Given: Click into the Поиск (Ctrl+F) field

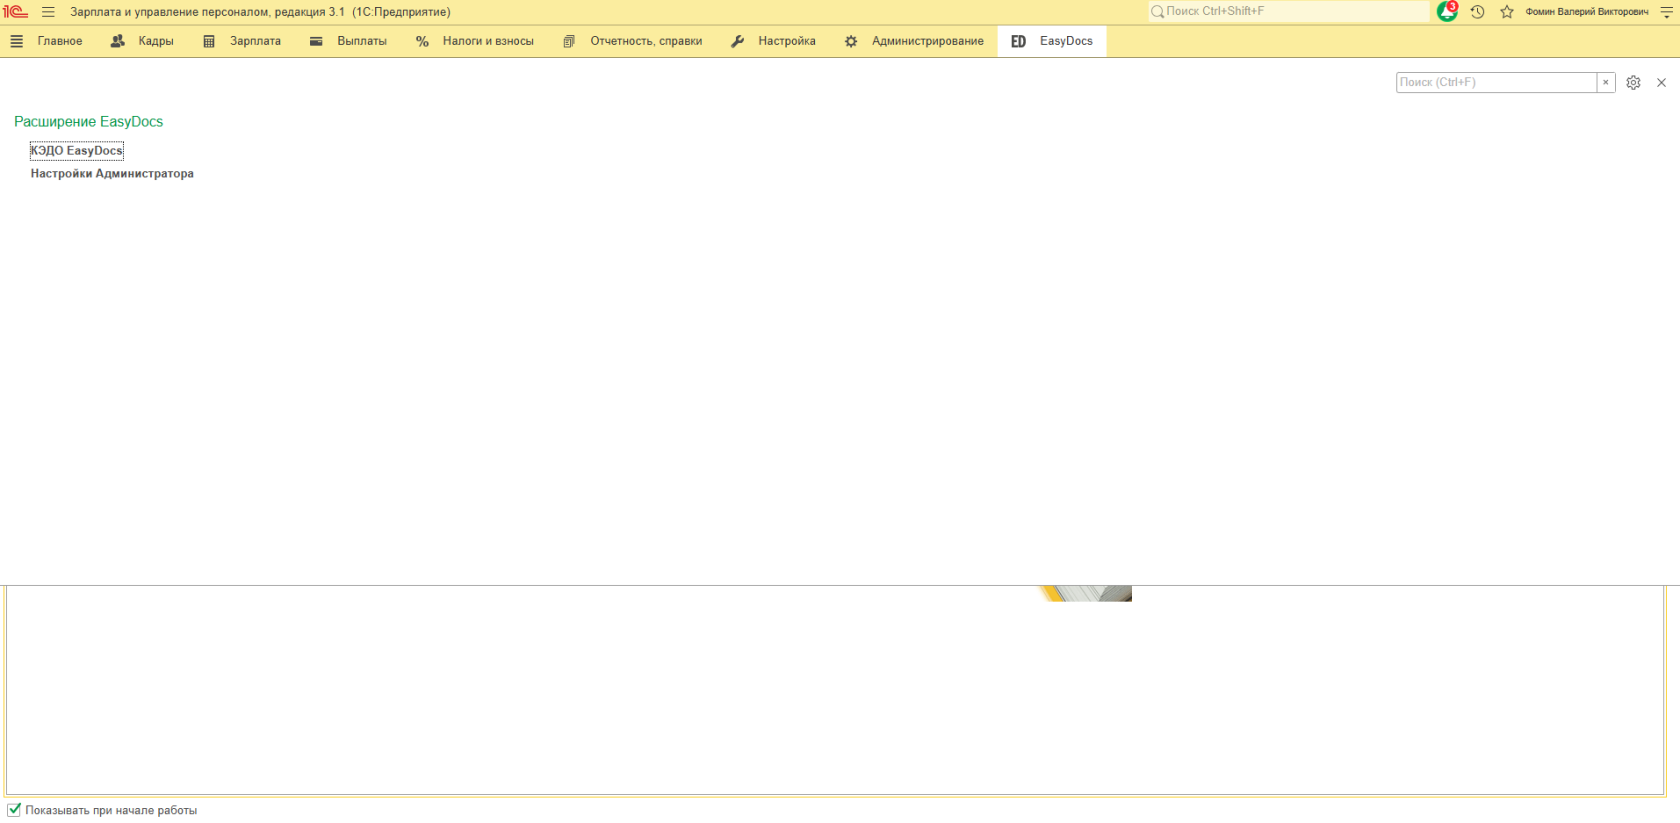Looking at the screenshot, I should (x=1496, y=83).
